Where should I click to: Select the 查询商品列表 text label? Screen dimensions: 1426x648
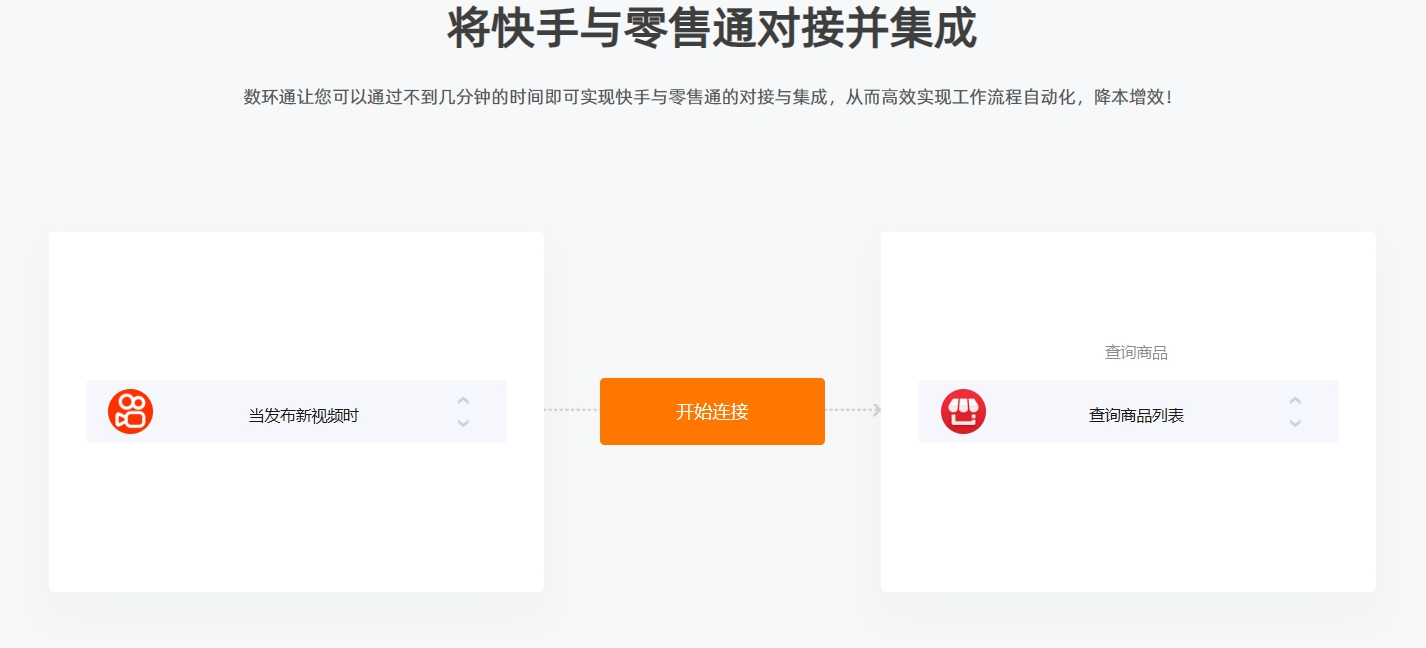coord(1136,416)
